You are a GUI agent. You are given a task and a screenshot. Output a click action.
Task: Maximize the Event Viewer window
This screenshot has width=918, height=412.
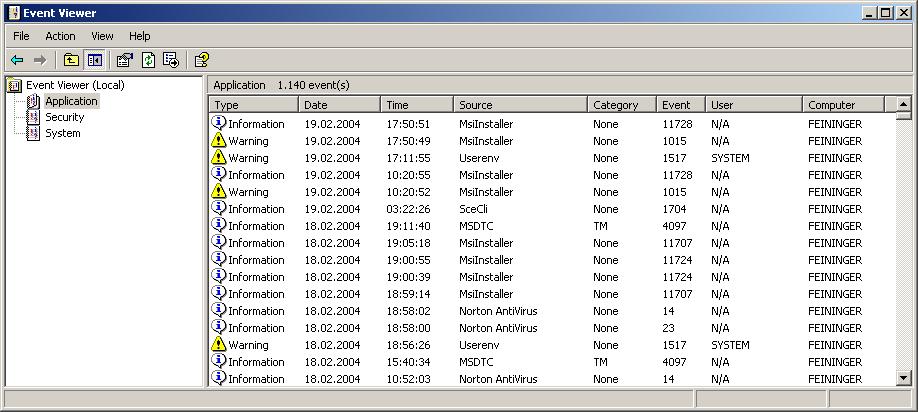[x=885, y=12]
